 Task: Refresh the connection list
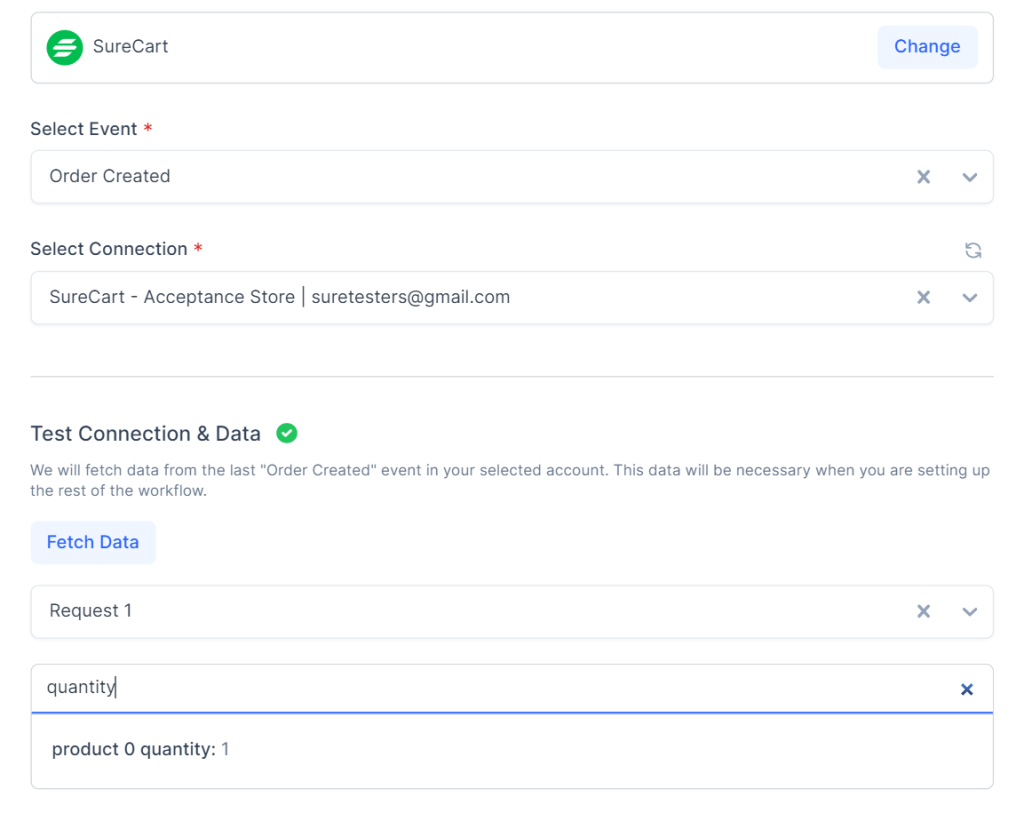[973, 250]
